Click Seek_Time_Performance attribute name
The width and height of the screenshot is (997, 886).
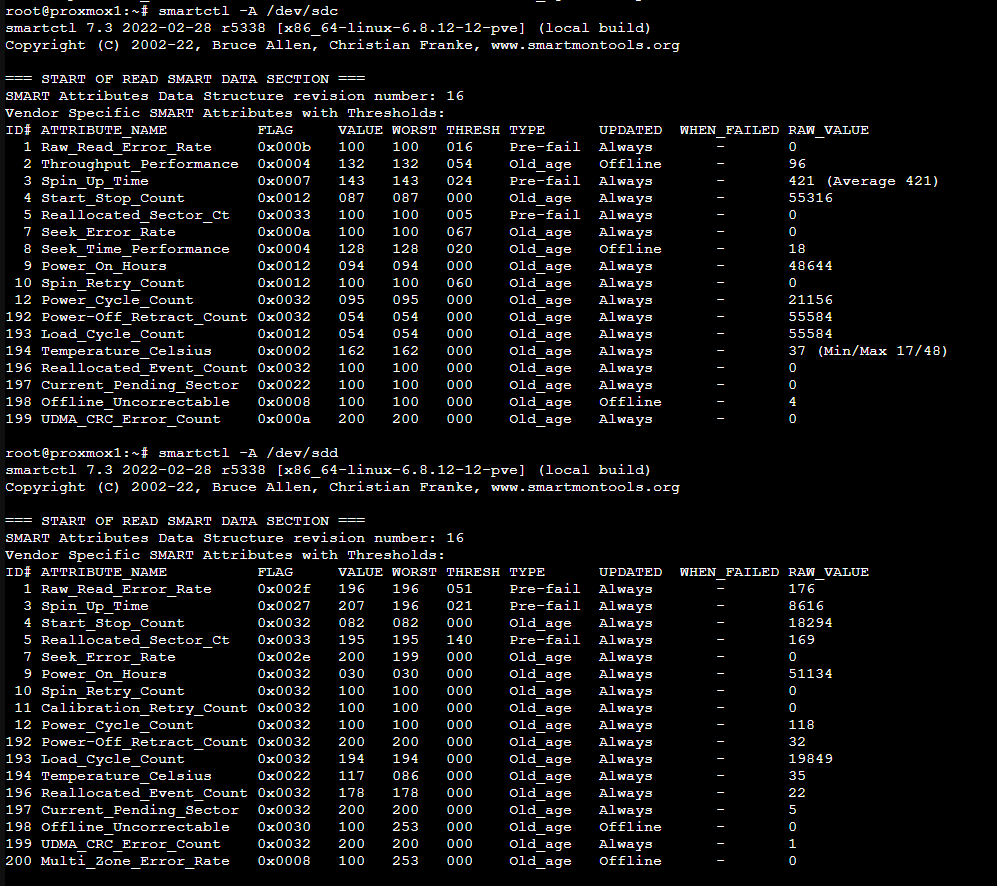coord(135,249)
